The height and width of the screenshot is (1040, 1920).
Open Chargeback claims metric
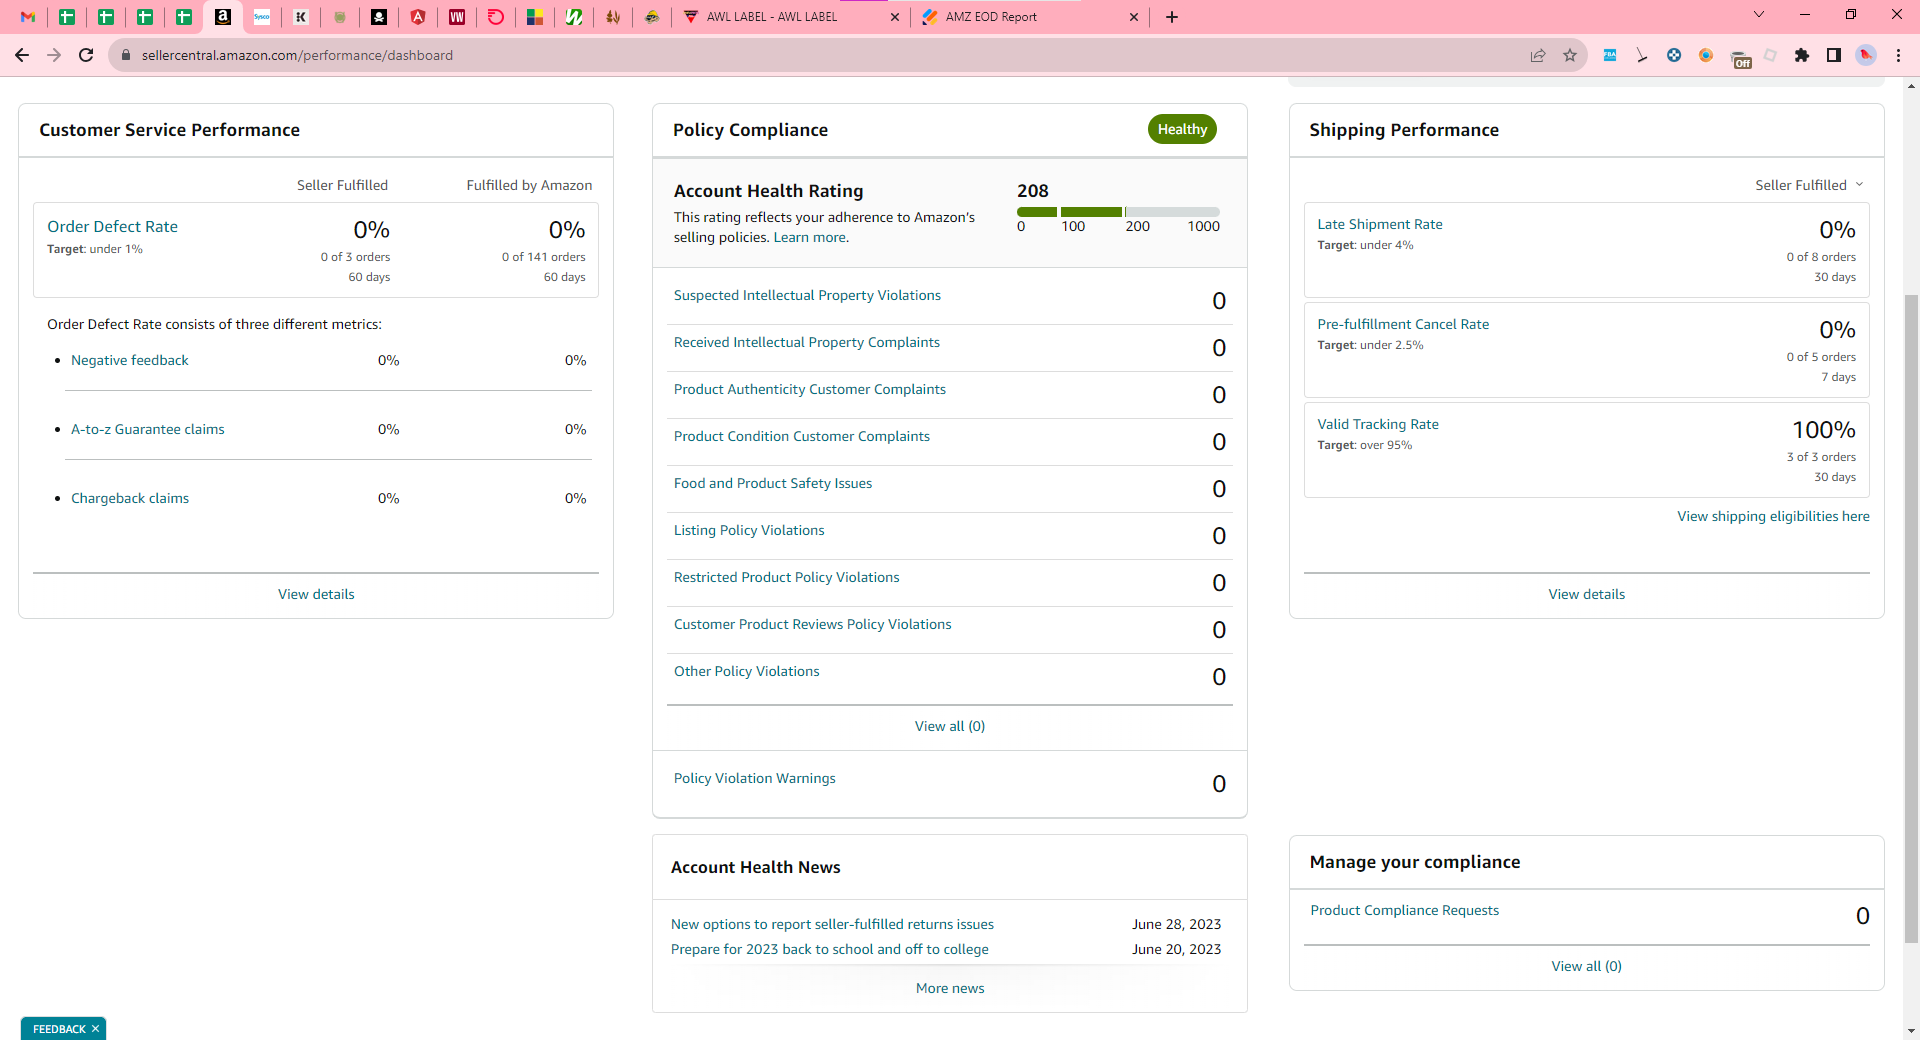point(130,498)
